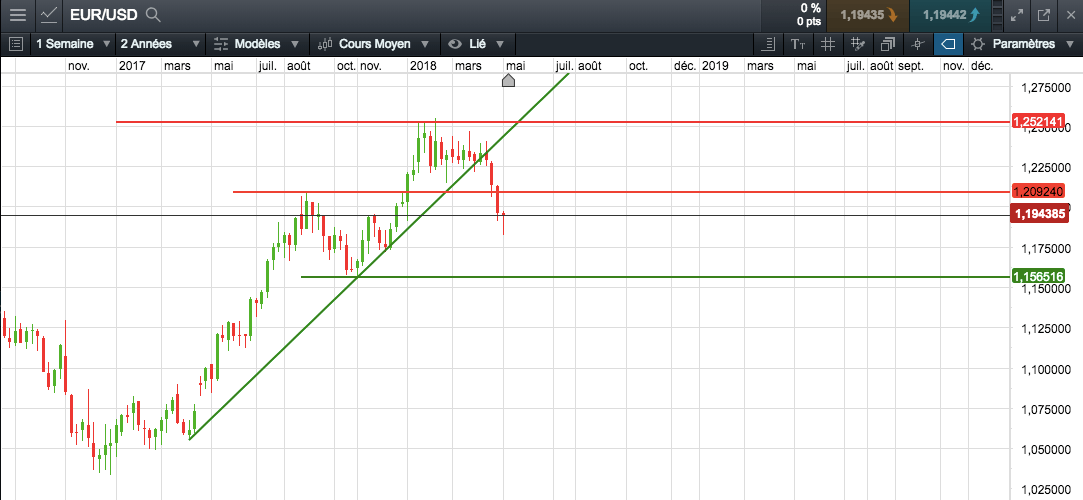The image size is (1083, 500).
Task: Click the grid lines icon
Action: pos(827,44)
